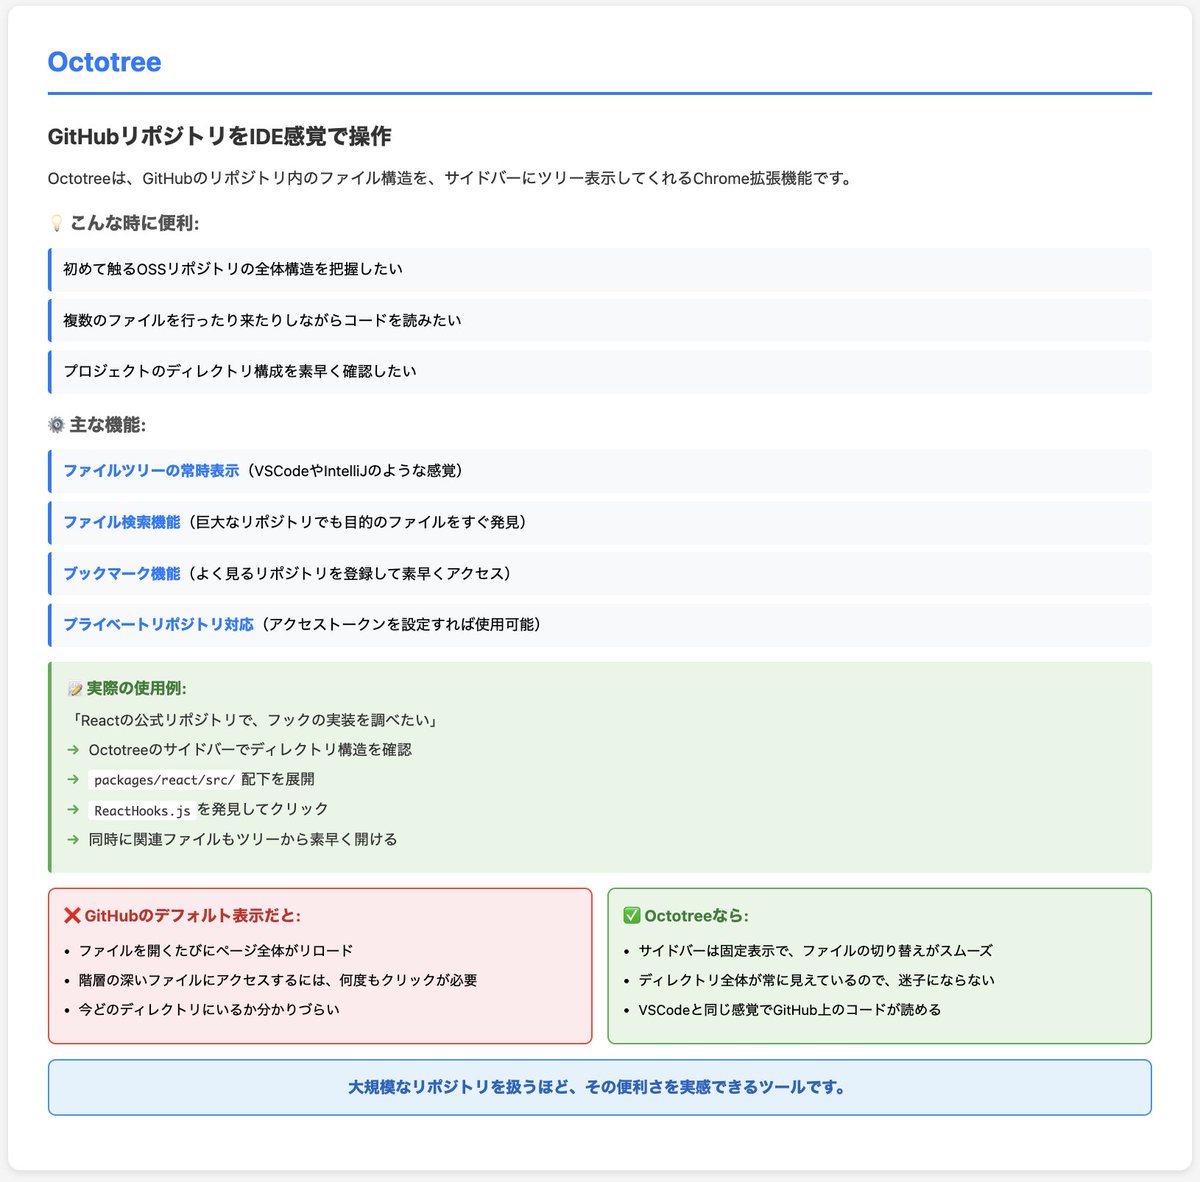Click heading Octotreeなら
The image size is (1200, 1182).
[x=696, y=916]
